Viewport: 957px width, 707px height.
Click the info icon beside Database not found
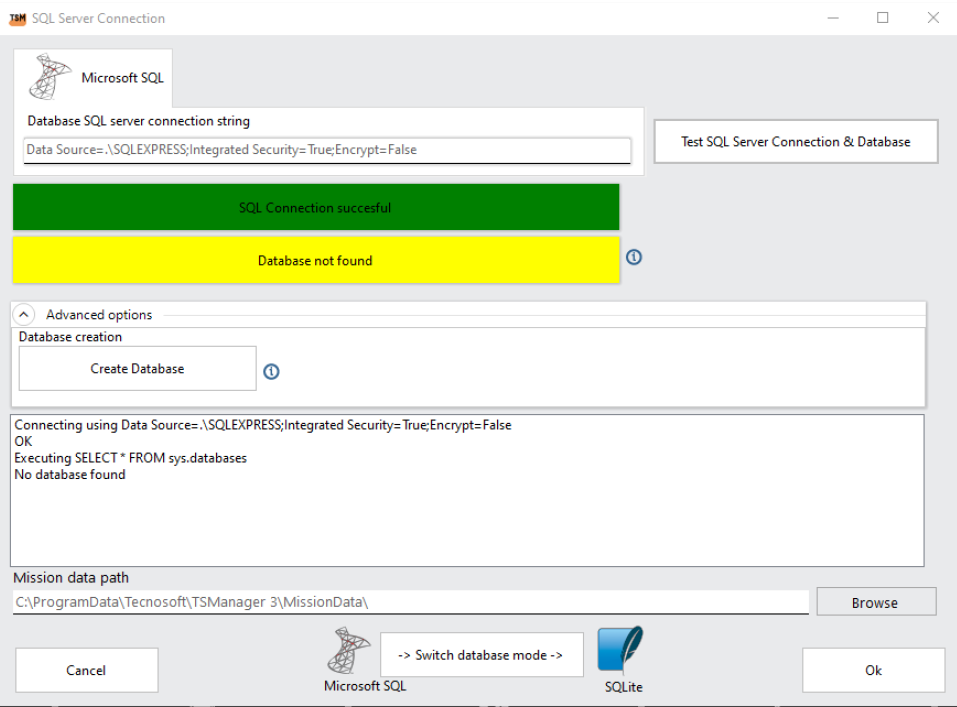click(634, 257)
